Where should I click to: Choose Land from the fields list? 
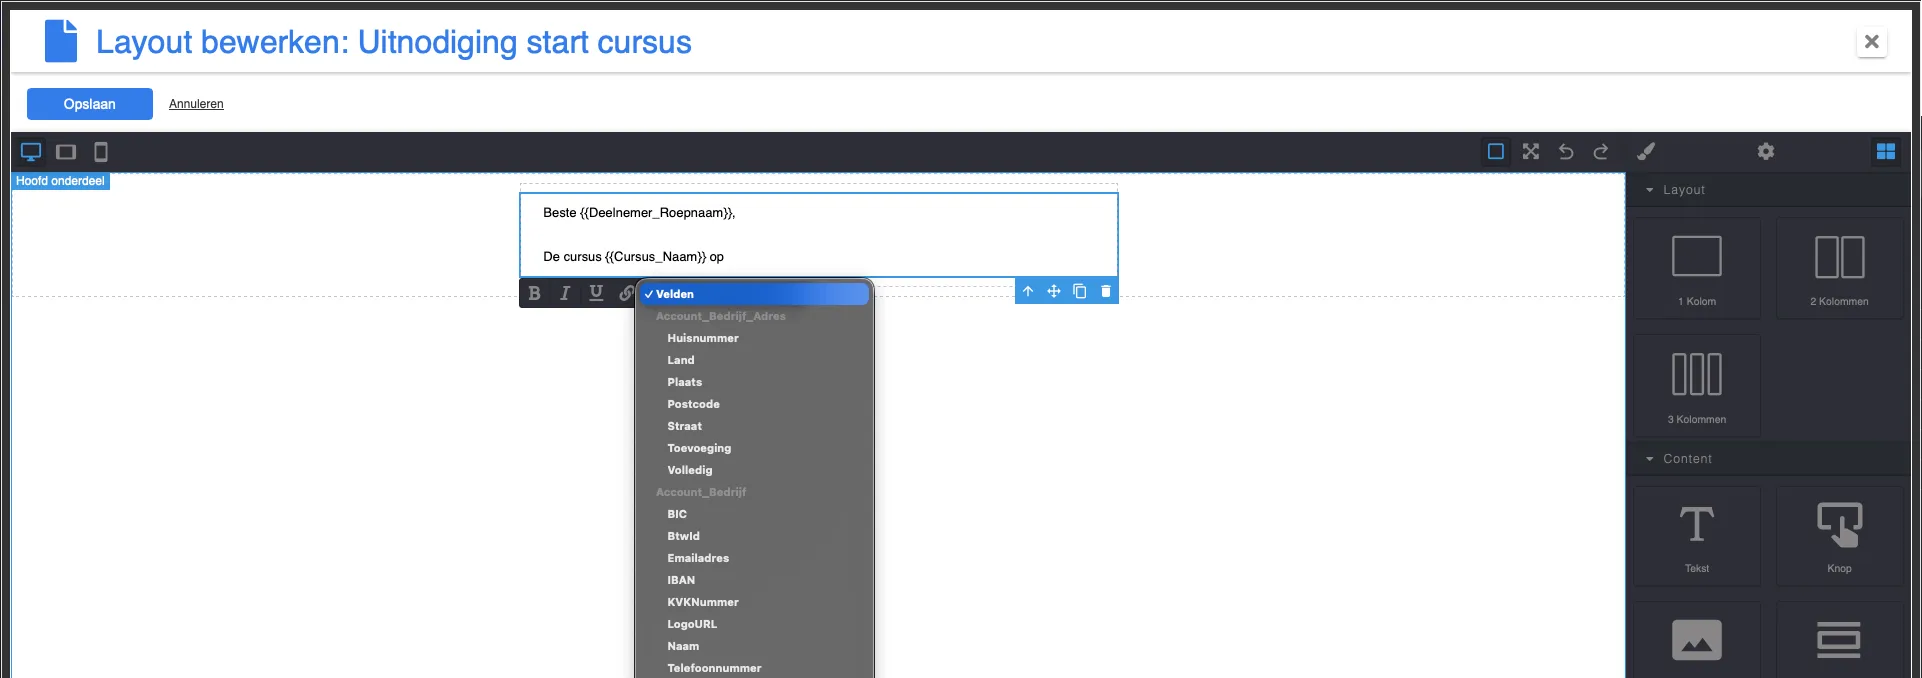point(755,360)
